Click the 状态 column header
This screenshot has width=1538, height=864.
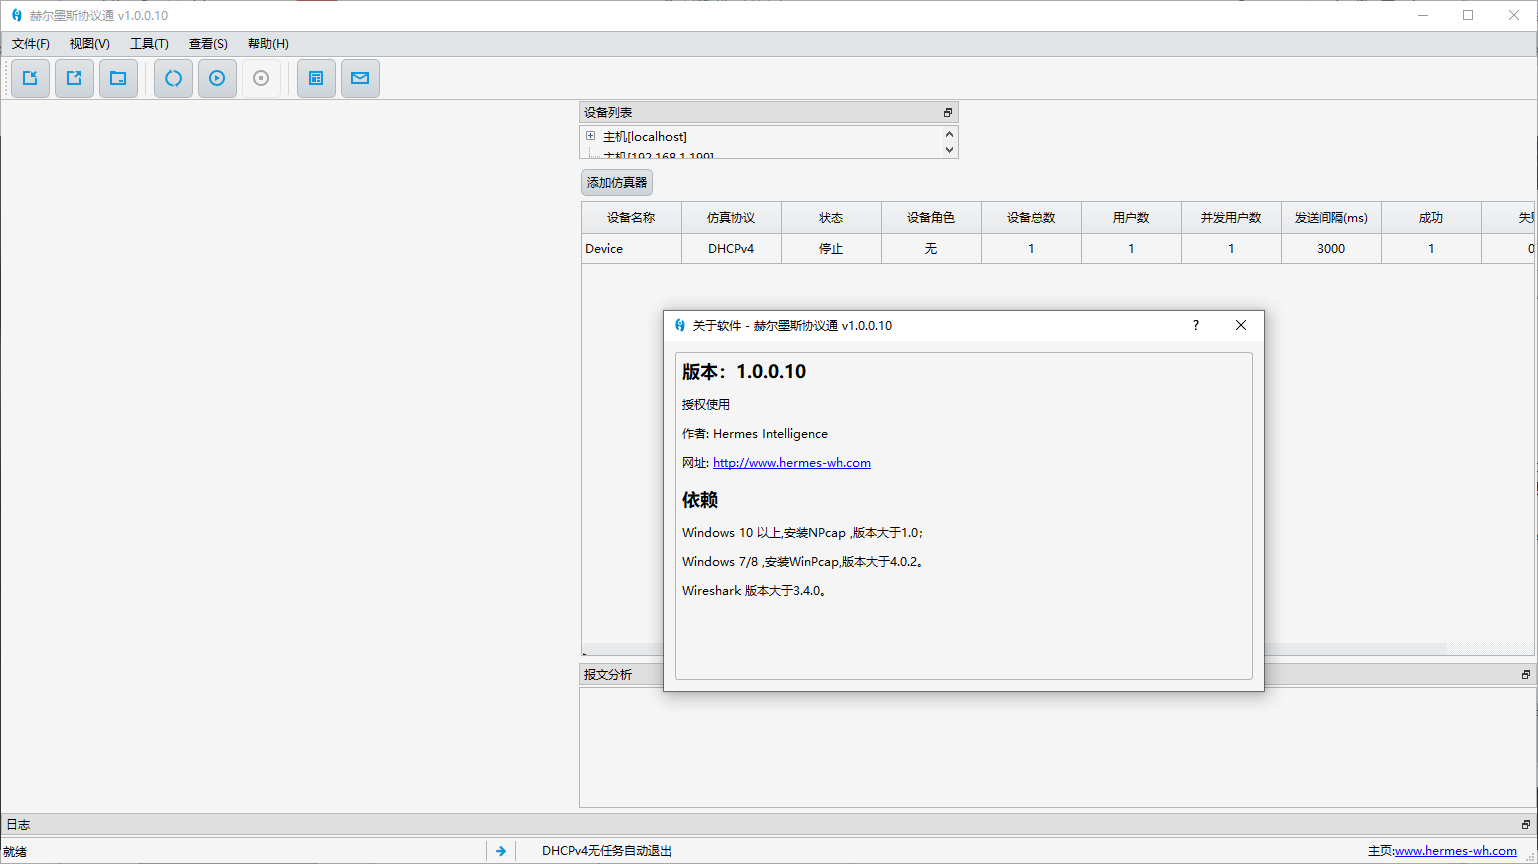tap(831, 218)
